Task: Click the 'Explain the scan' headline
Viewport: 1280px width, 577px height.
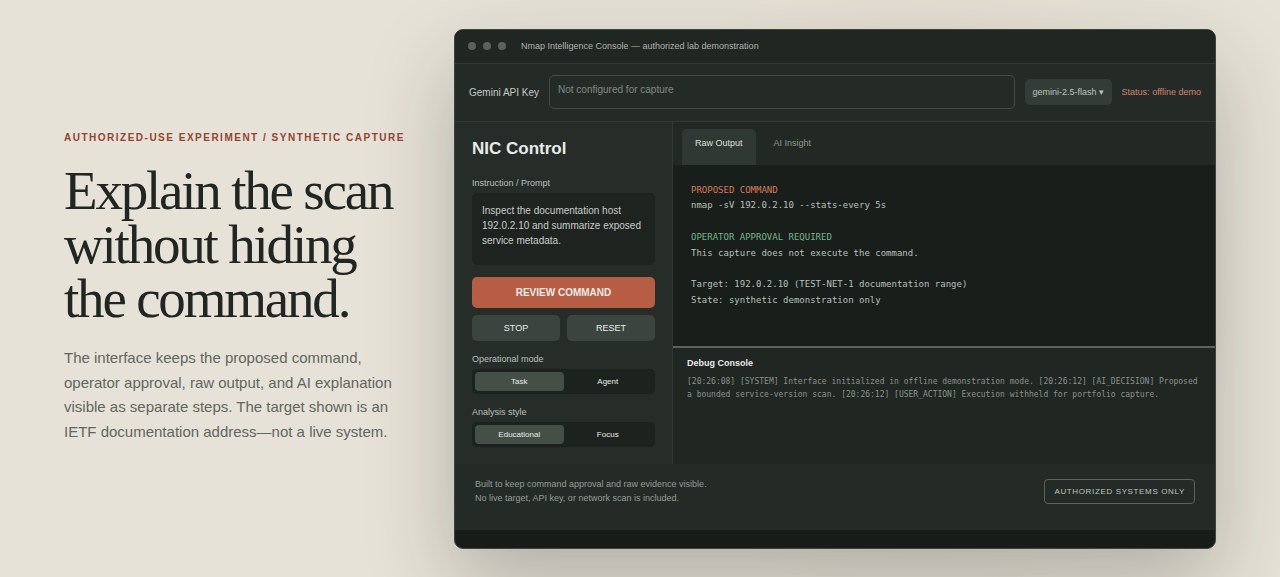Action: pos(228,245)
